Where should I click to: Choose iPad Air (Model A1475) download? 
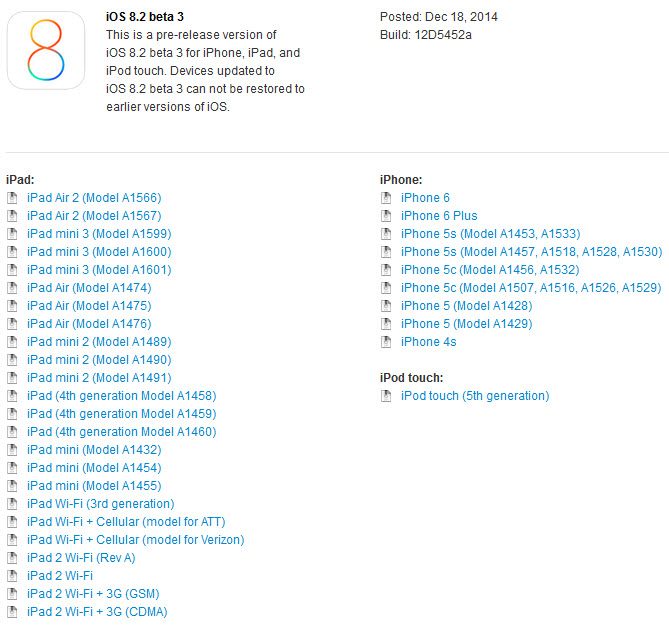pyautogui.click(x=89, y=306)
